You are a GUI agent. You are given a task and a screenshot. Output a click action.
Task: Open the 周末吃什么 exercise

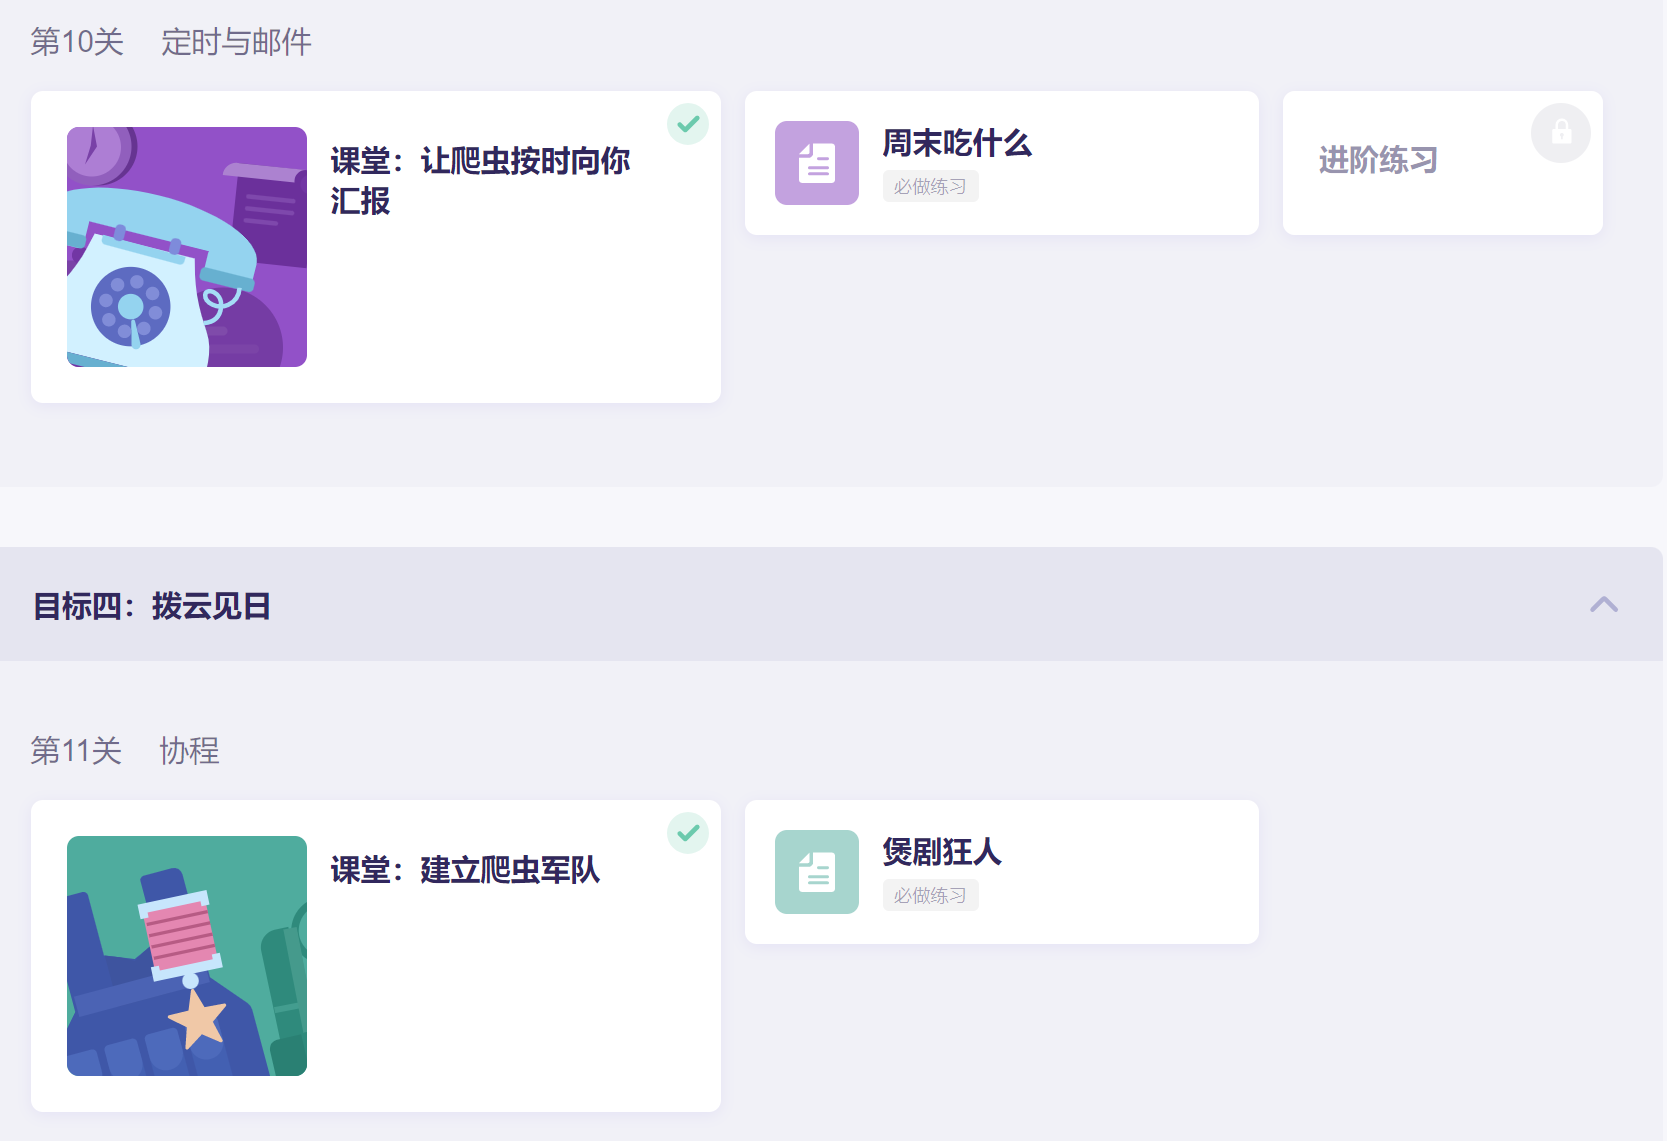1001,163
